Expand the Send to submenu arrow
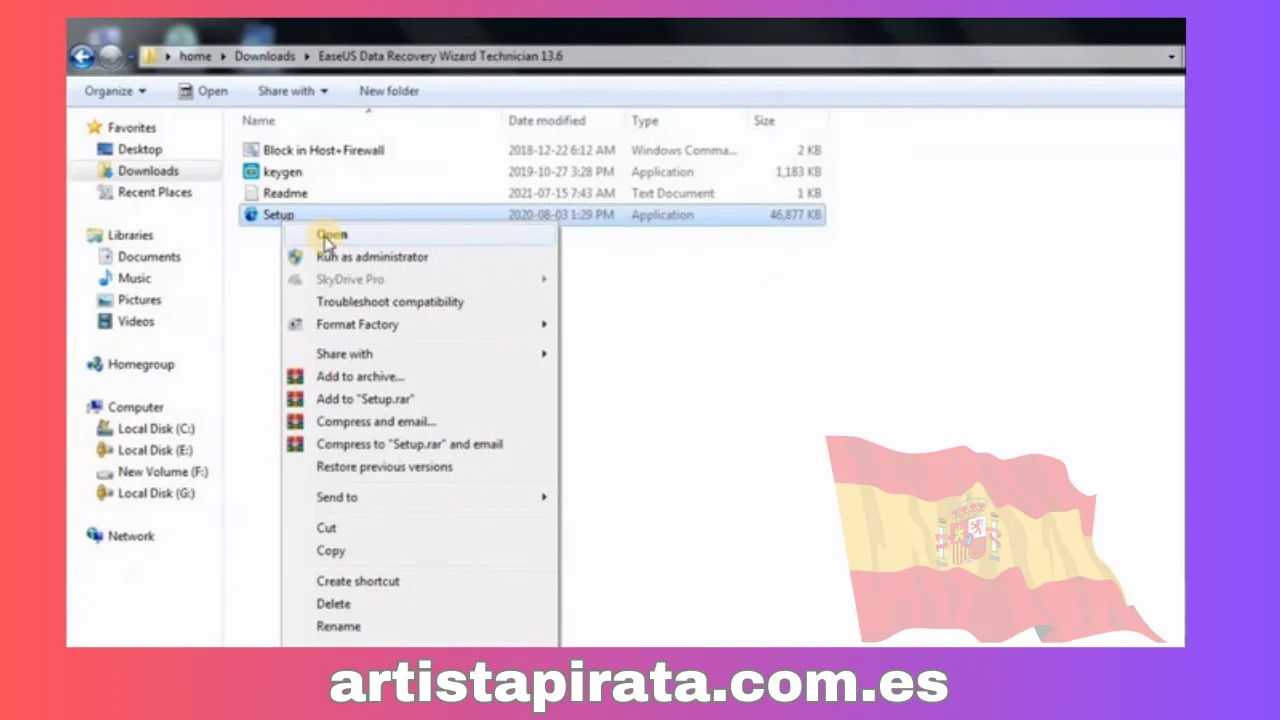 click(544, 497)
